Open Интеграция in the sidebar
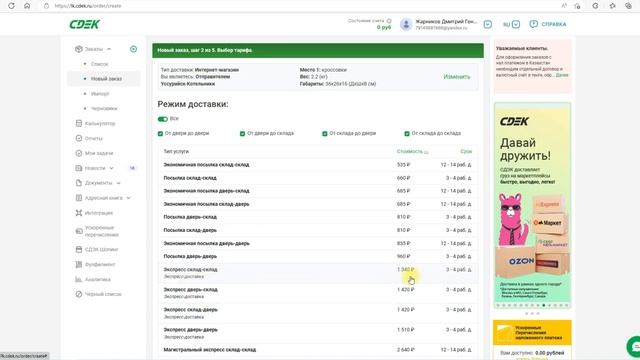This screenshot has height=360, width=640. pyautogui.click(x=99, y=213)
